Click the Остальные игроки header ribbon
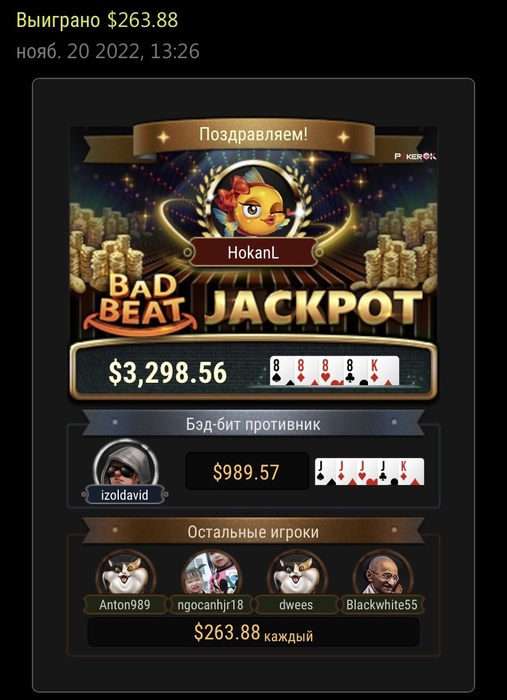The height and width of the screenshot is (700, 507). click(253, 532)
